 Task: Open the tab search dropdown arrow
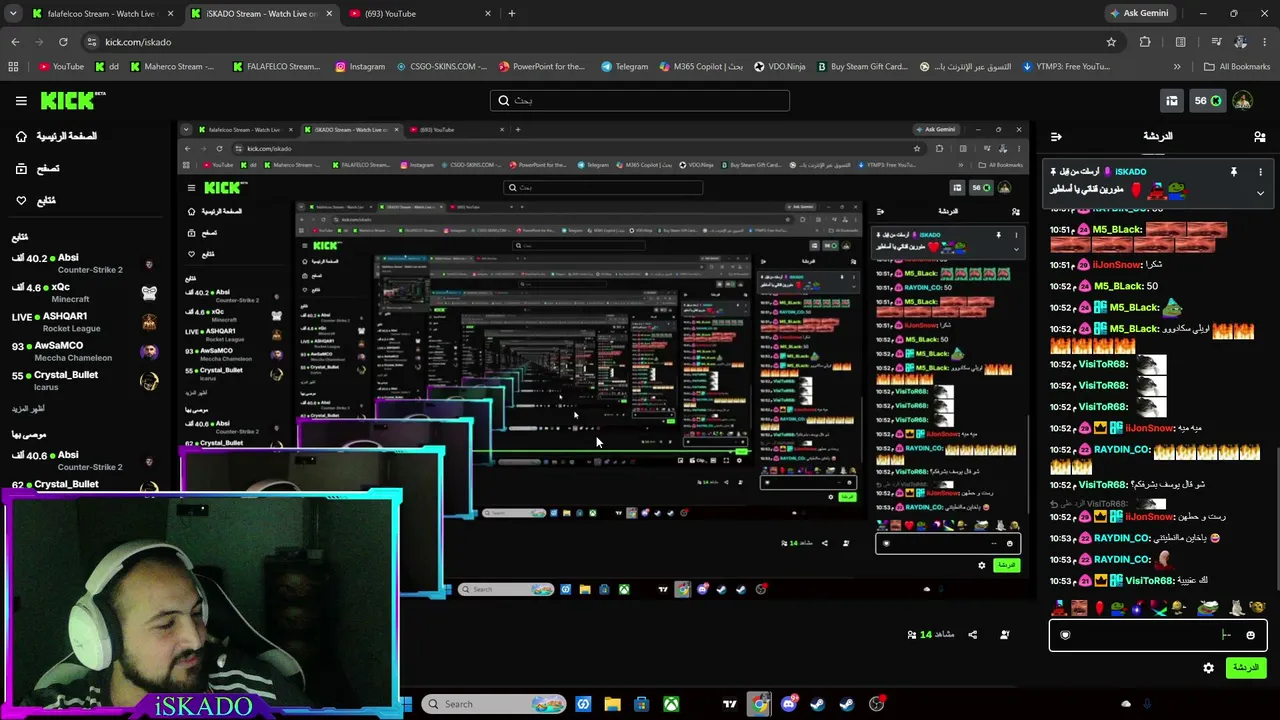[13, 14]
